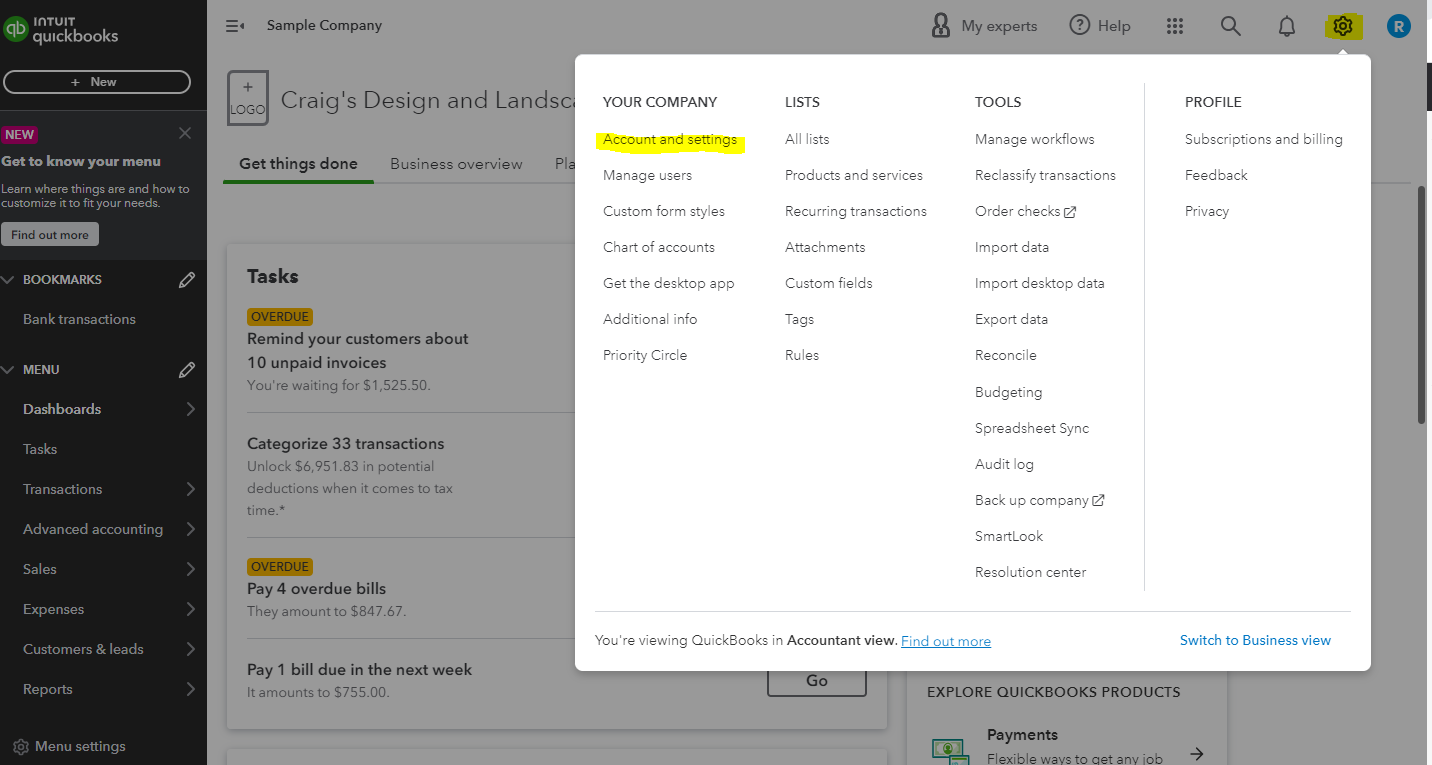Edit bookmarks with the pencil icon
The width and height of the screenshot is (1432, 765).
point(187,280)
